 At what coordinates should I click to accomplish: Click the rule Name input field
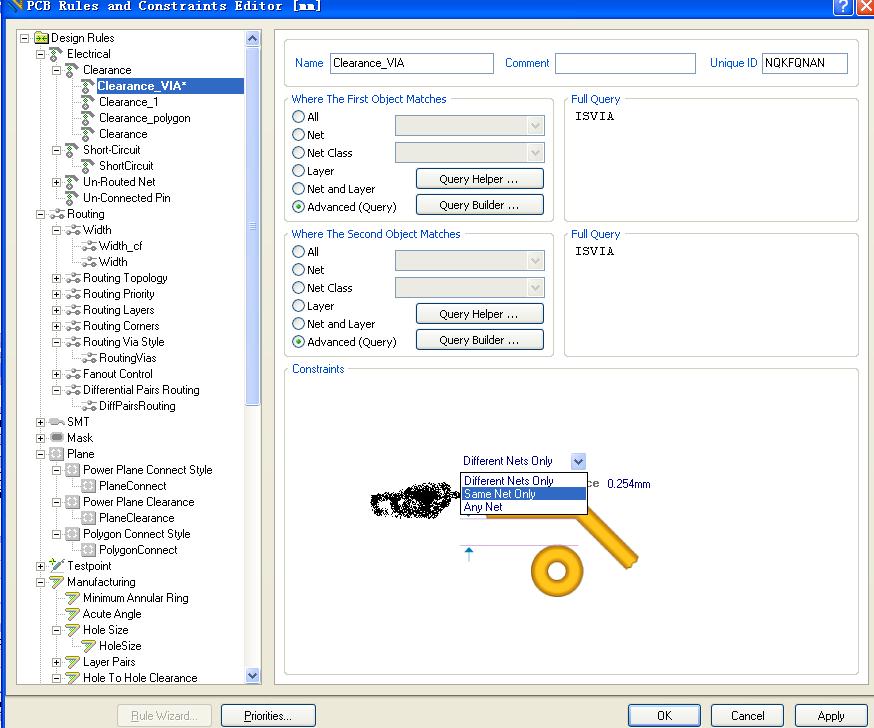pyautogui.click(x=411, y=63)
